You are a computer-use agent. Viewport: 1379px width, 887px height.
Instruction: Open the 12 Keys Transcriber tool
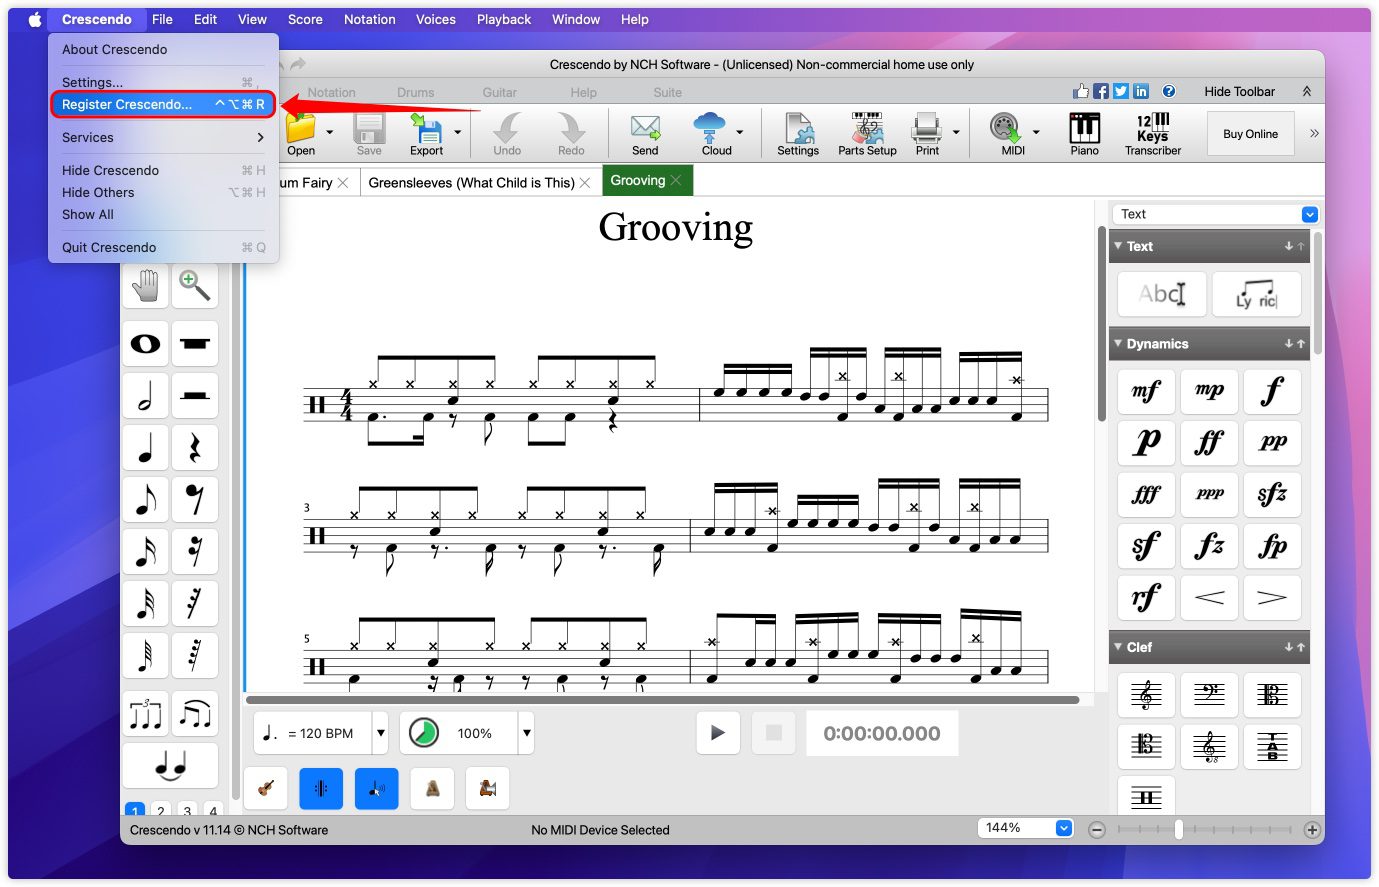[x=1152, y=134]
